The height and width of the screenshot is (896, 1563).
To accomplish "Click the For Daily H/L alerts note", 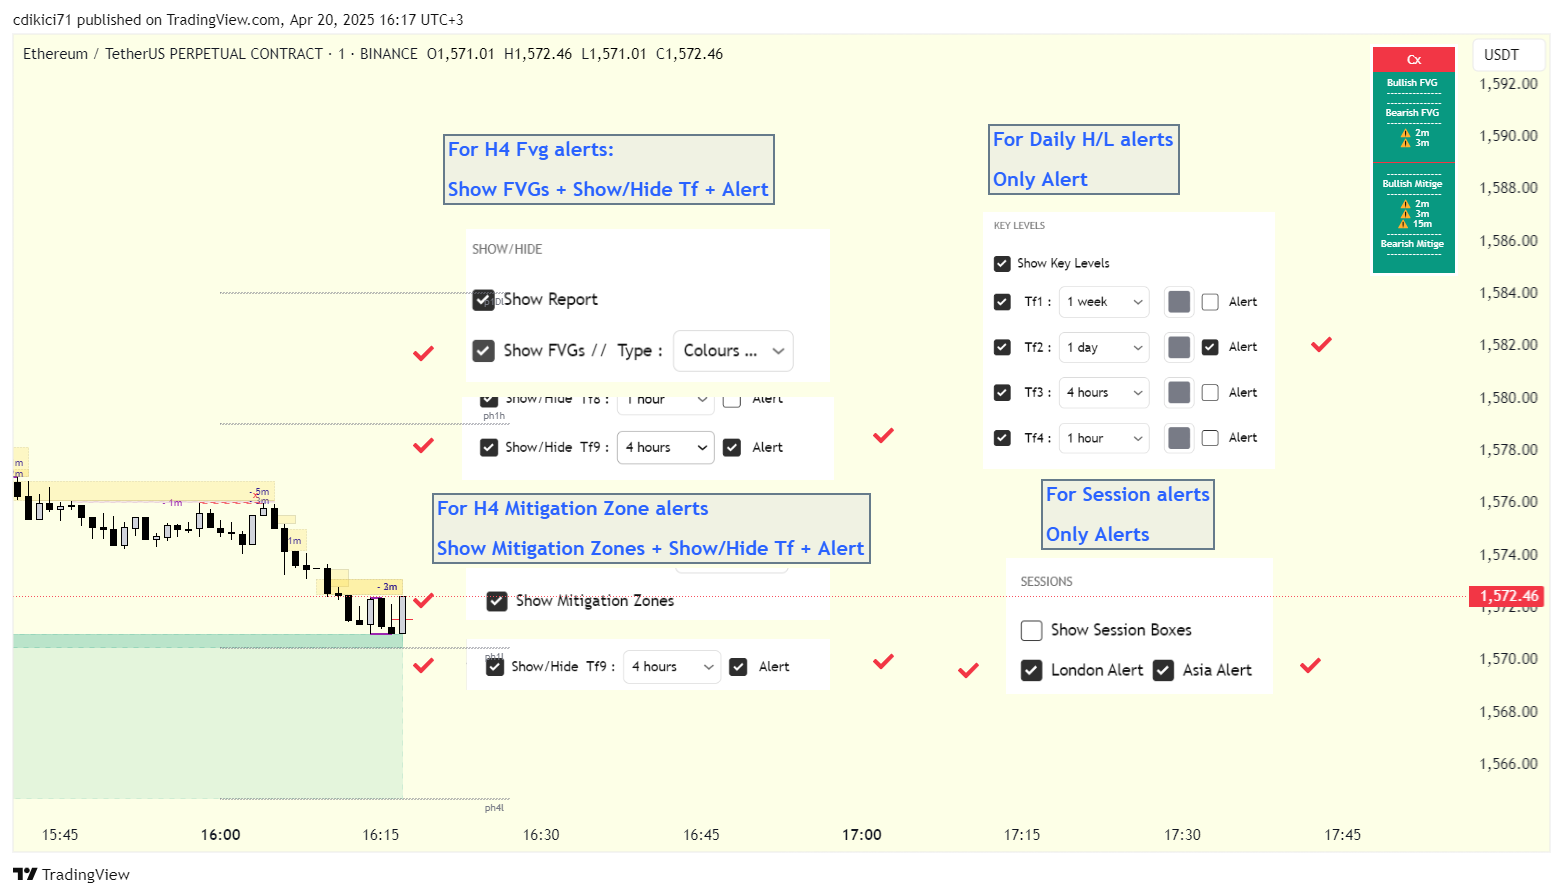I will click(1084, 159).
